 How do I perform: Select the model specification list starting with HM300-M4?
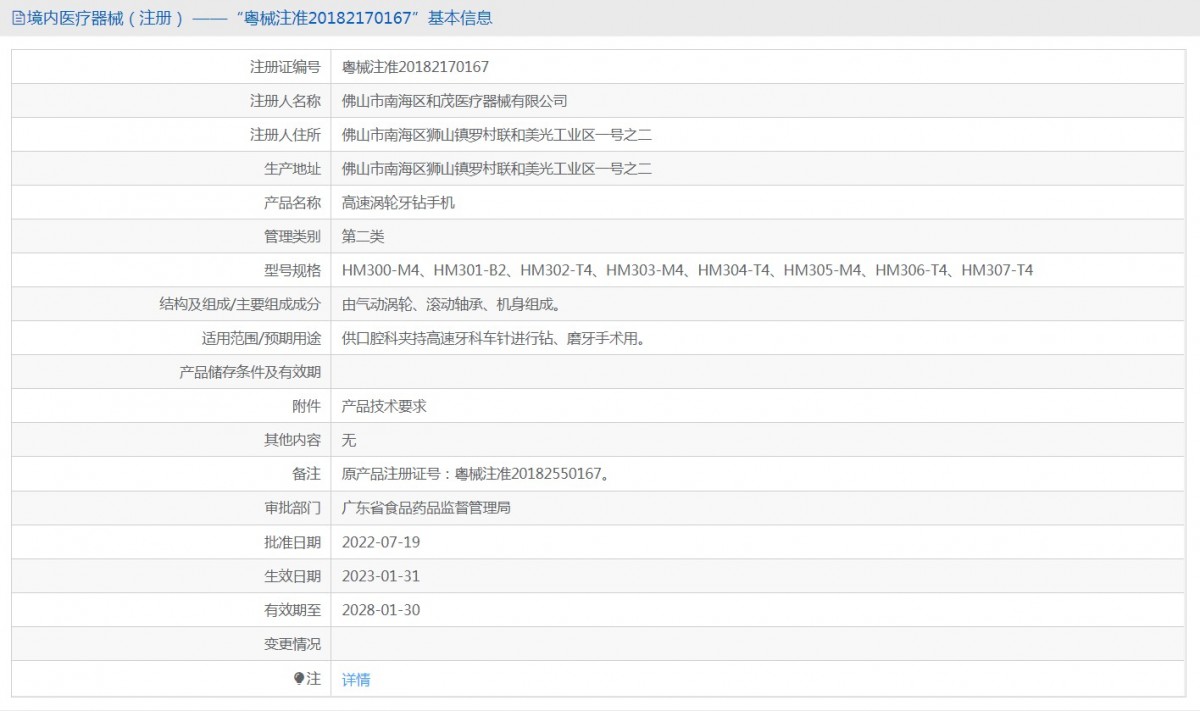(687, 270)
